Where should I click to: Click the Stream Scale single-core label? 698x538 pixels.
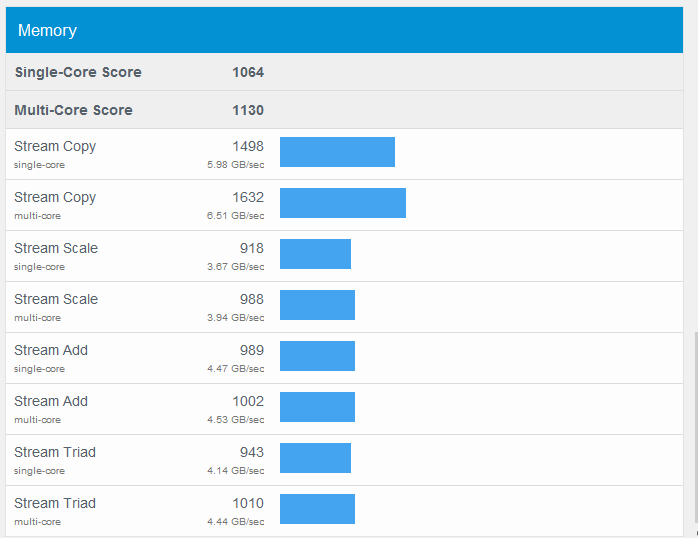tap(56, 248)
